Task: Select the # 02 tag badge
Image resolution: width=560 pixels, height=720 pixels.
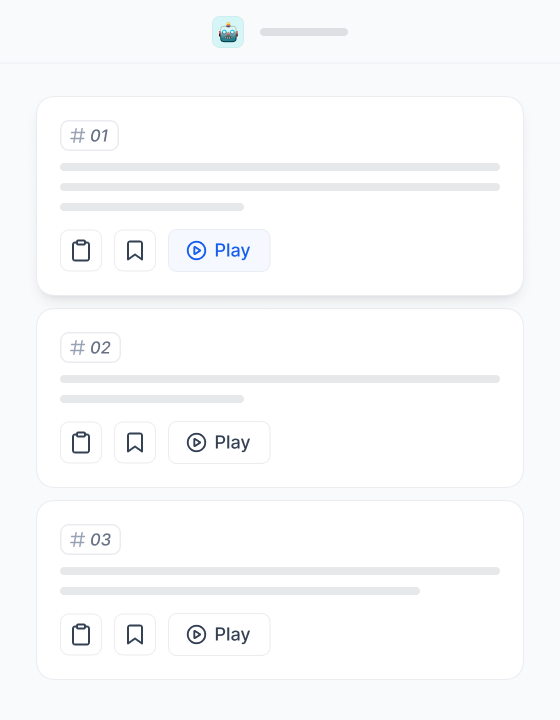Action: [90, 348]
